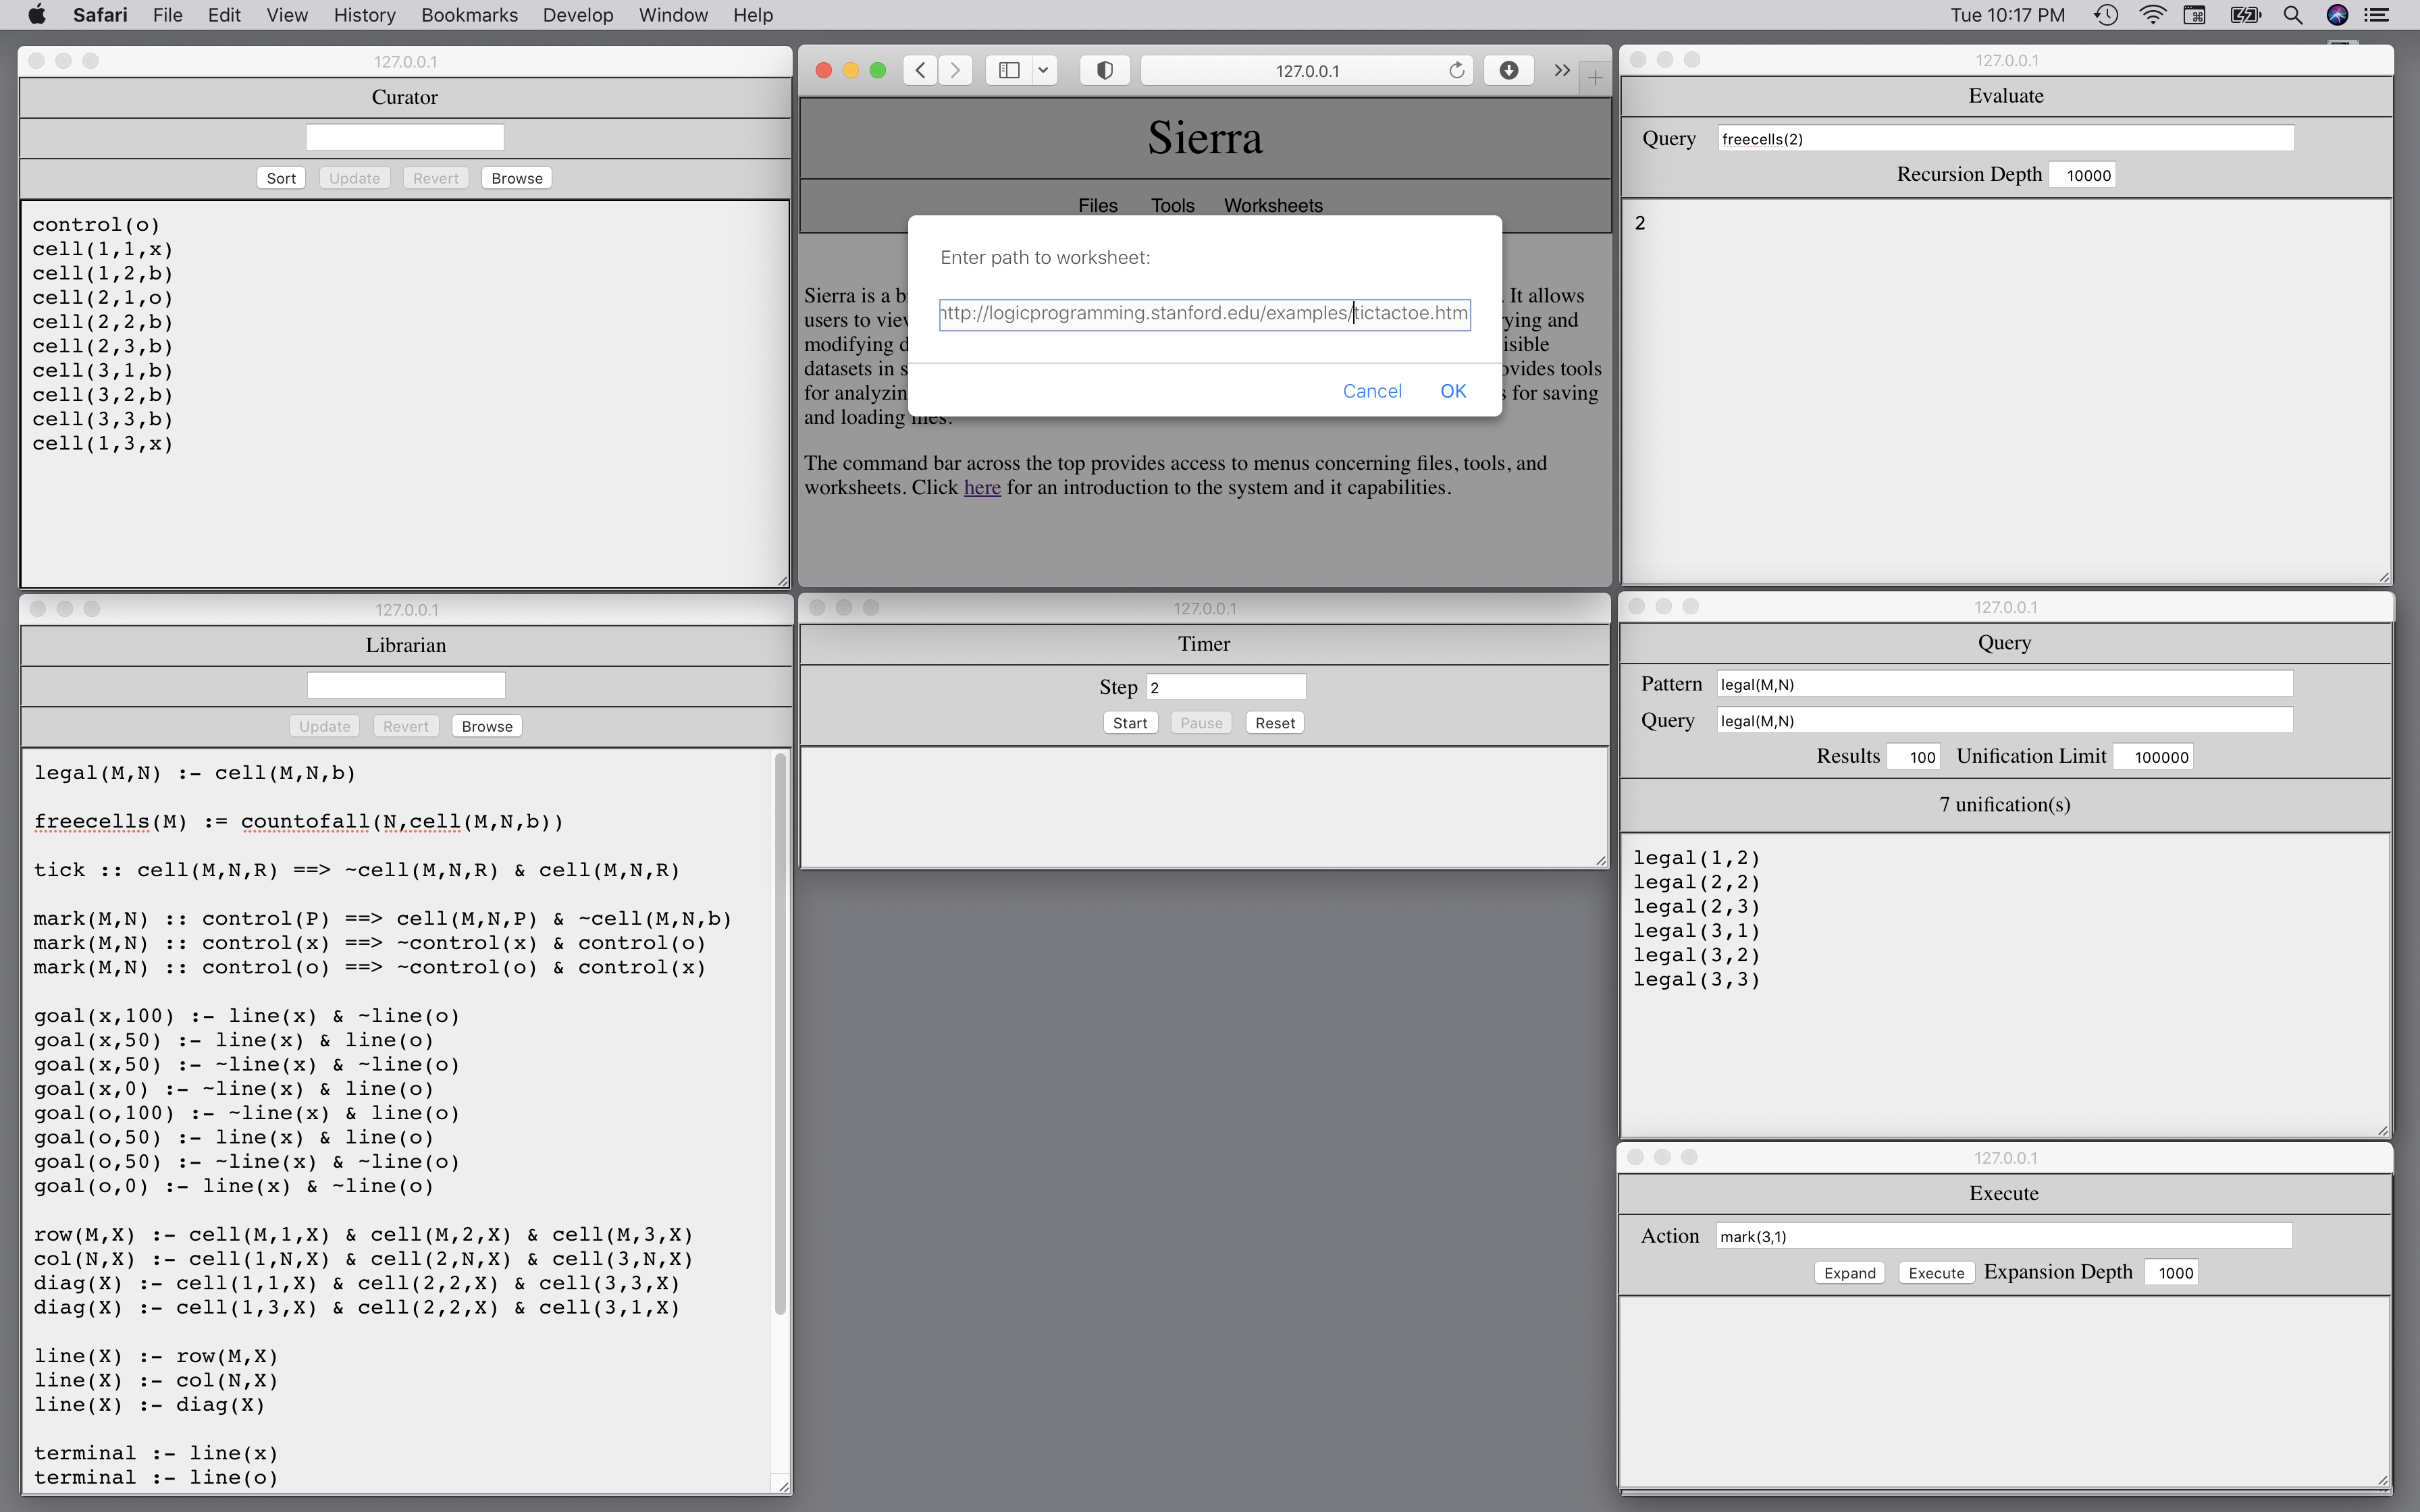Click Safari forward navigation arrow
This screenshot has height=1512, width=2420.
[956, 70]
